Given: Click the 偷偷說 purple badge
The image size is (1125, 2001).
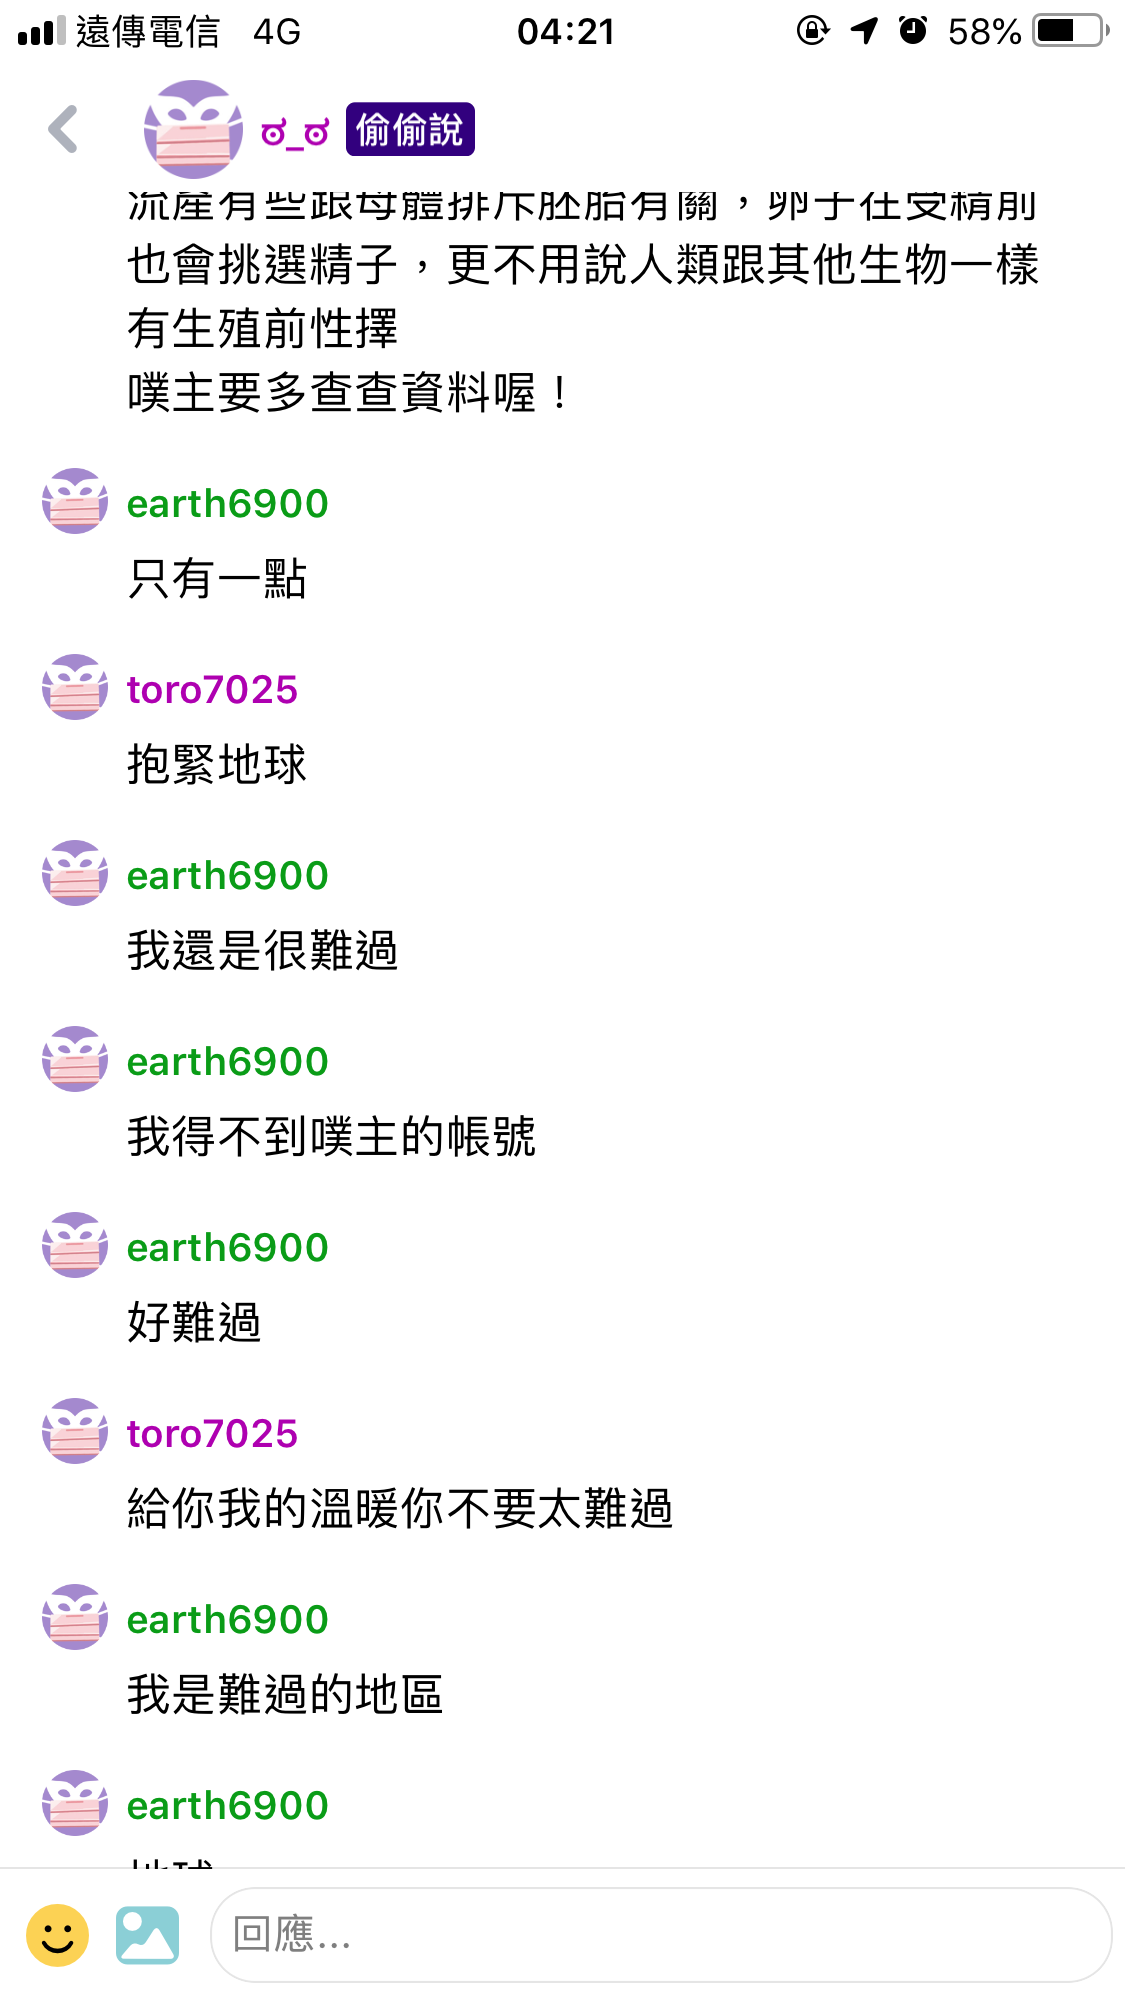Looking at the screenshot, I should pyautogui.click(x=410, y=130).
